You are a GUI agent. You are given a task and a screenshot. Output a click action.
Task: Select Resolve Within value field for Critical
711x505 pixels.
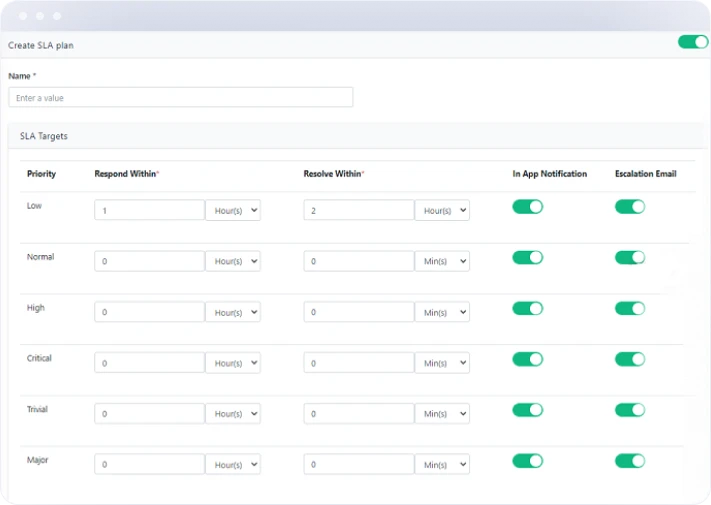tap(358, 363)
